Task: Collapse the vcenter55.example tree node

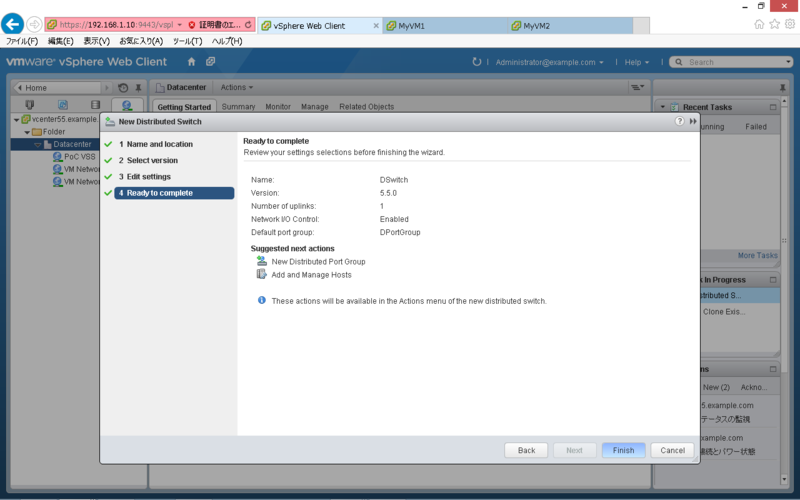Action: [16, 119]
